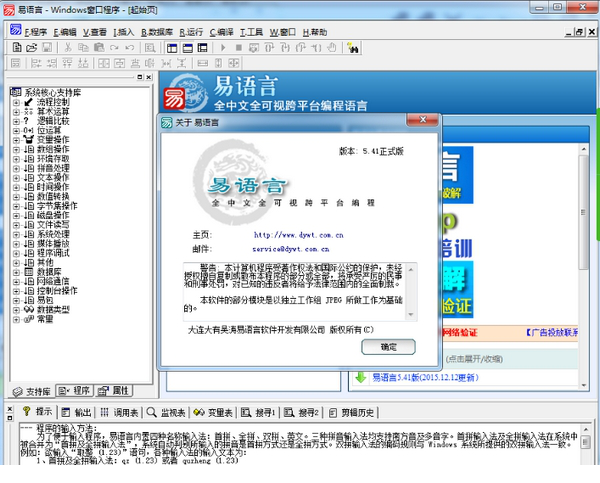Click the bottom output panel scrollbar thumb
This screenshot has width=600, height=483.
[585, 442]
